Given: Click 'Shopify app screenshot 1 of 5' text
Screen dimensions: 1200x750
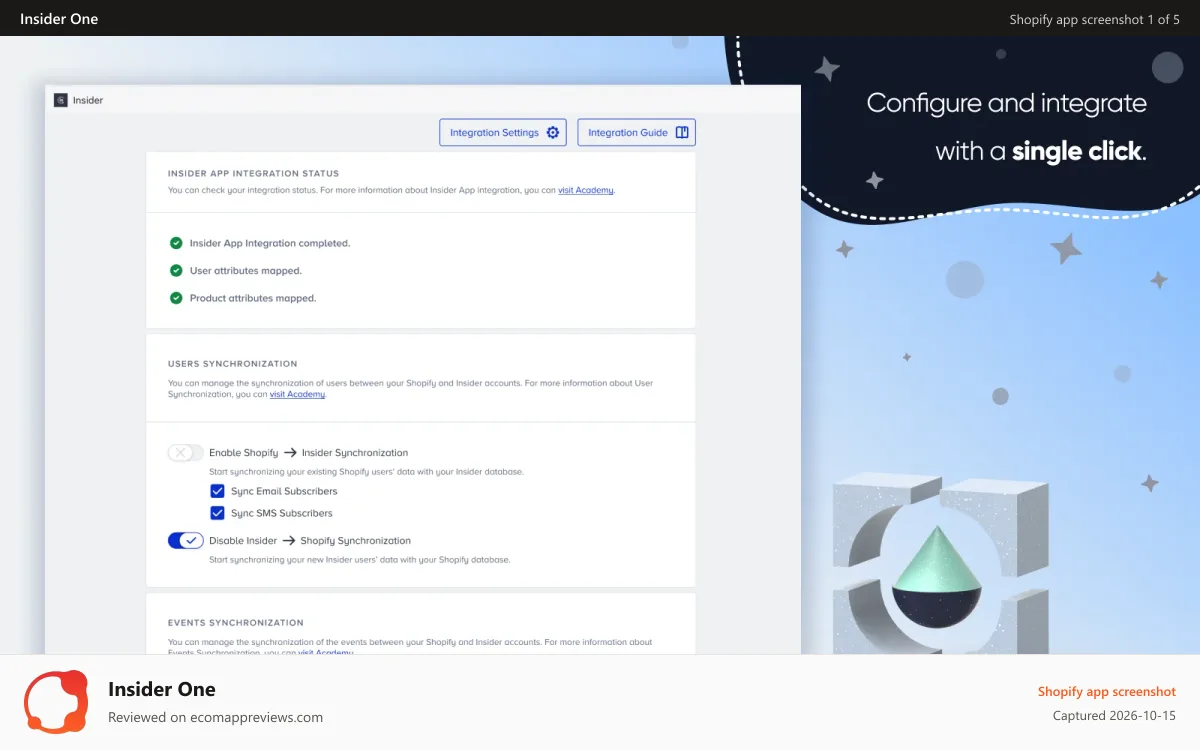Looking at the screenshot, I should click(x=1095, y=19).
